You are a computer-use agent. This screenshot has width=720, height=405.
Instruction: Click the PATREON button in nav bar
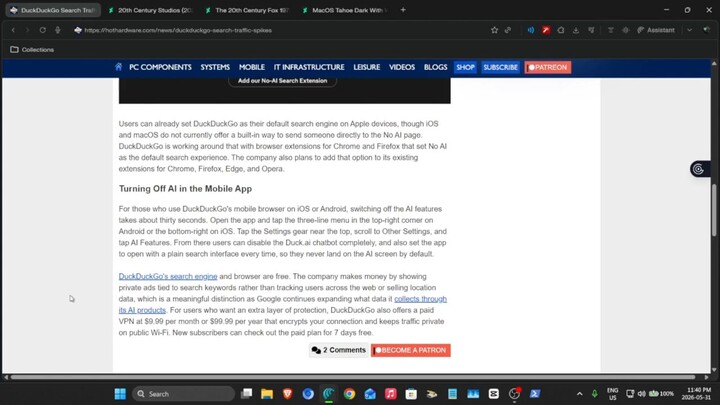548,67
